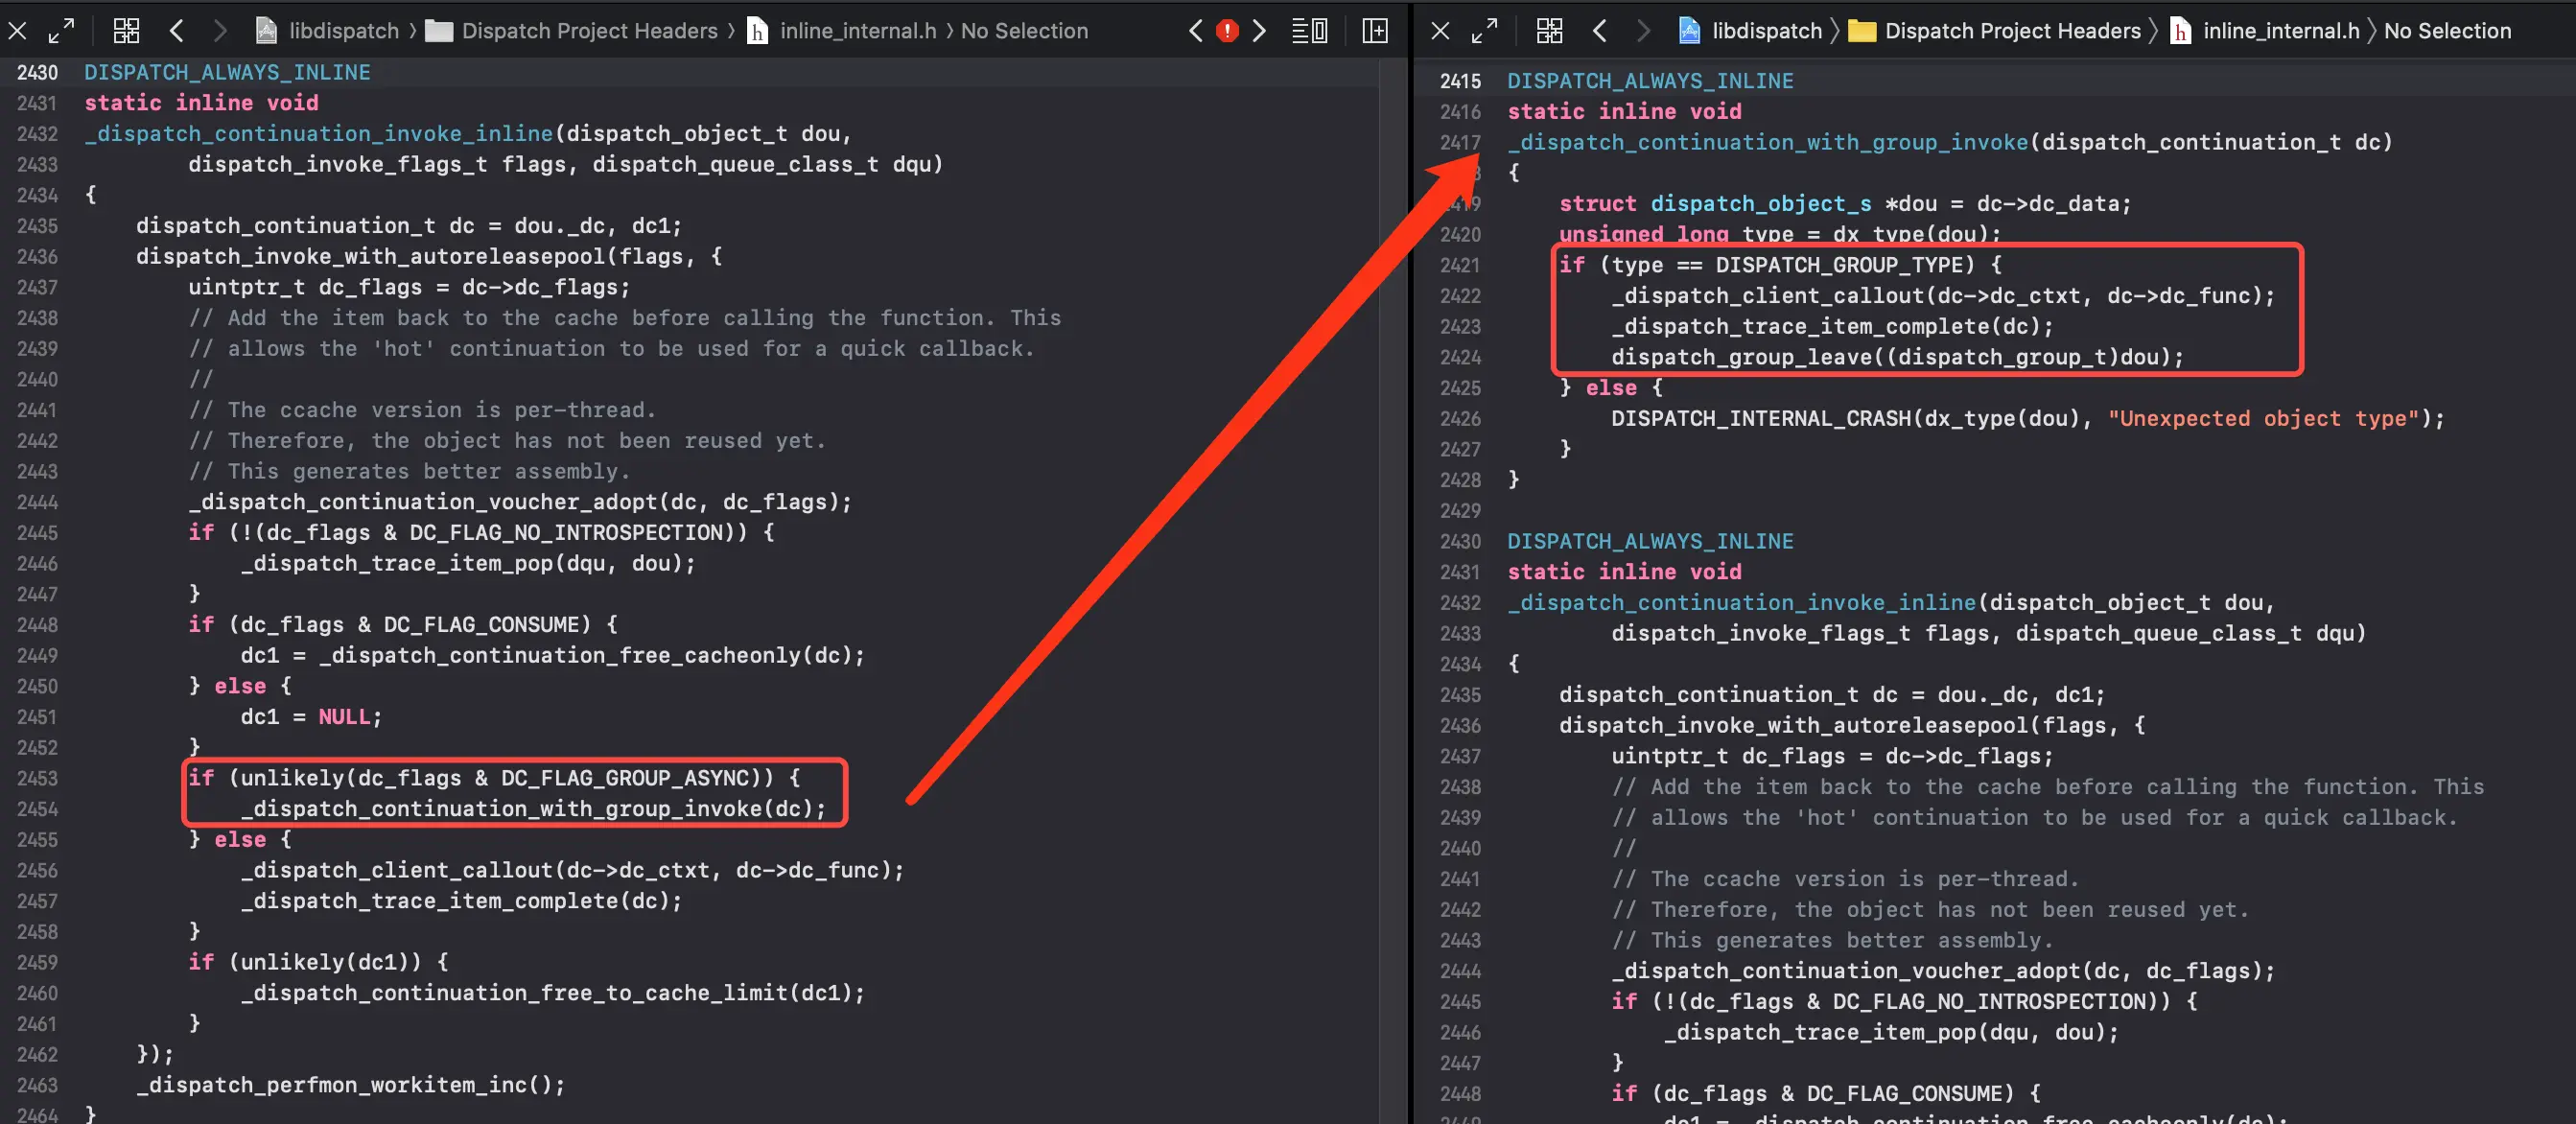Go forward in left editor history
The width and height of the screenshot is (2576, 1124).
220,31
